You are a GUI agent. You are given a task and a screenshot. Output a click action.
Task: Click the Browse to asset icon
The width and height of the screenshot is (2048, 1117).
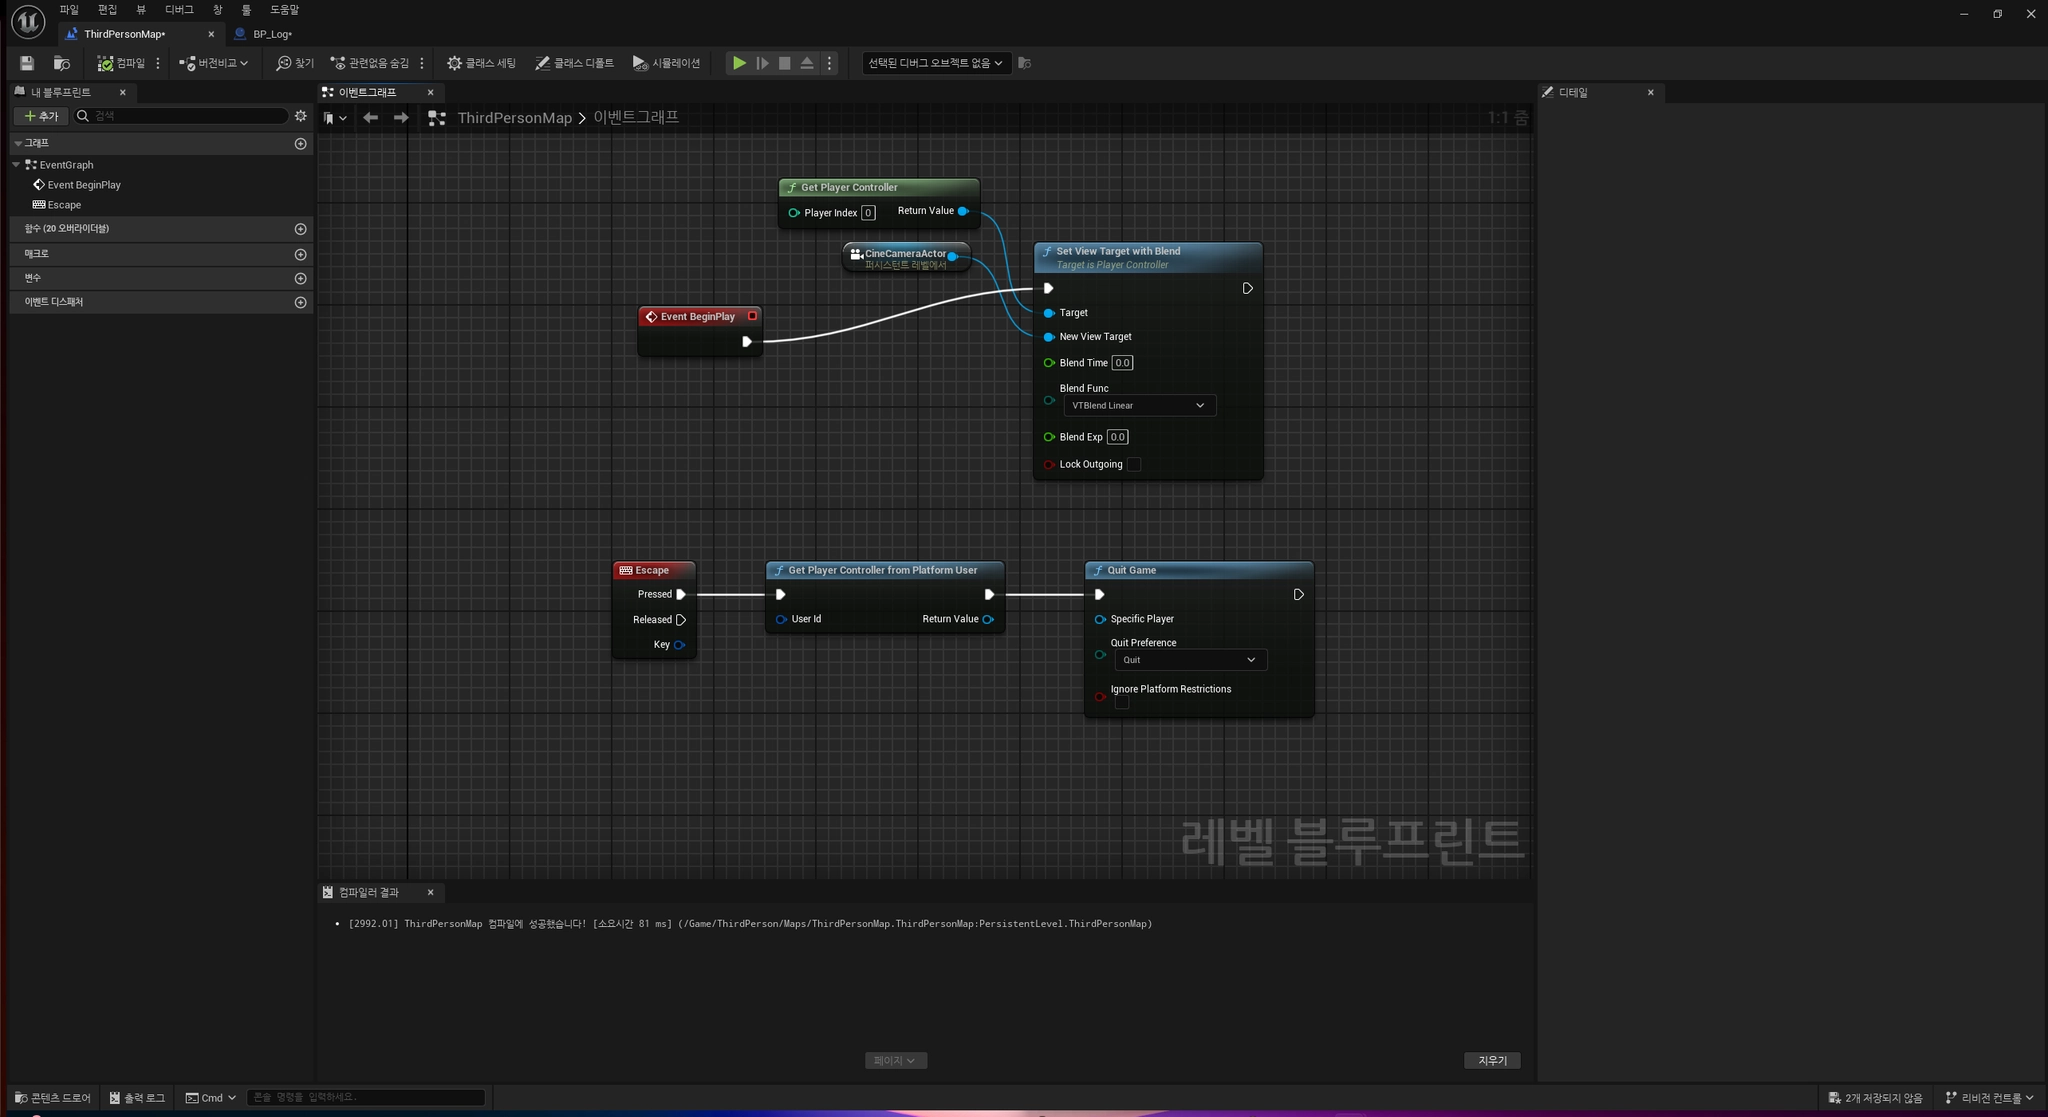61,63
